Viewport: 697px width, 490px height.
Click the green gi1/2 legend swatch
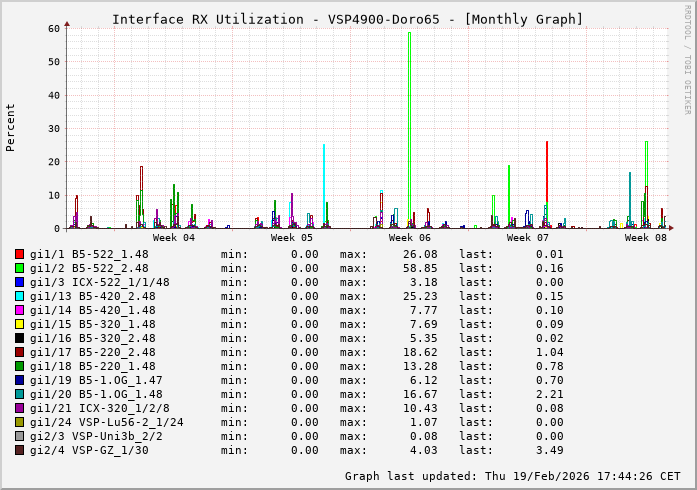tap(20, 268)
